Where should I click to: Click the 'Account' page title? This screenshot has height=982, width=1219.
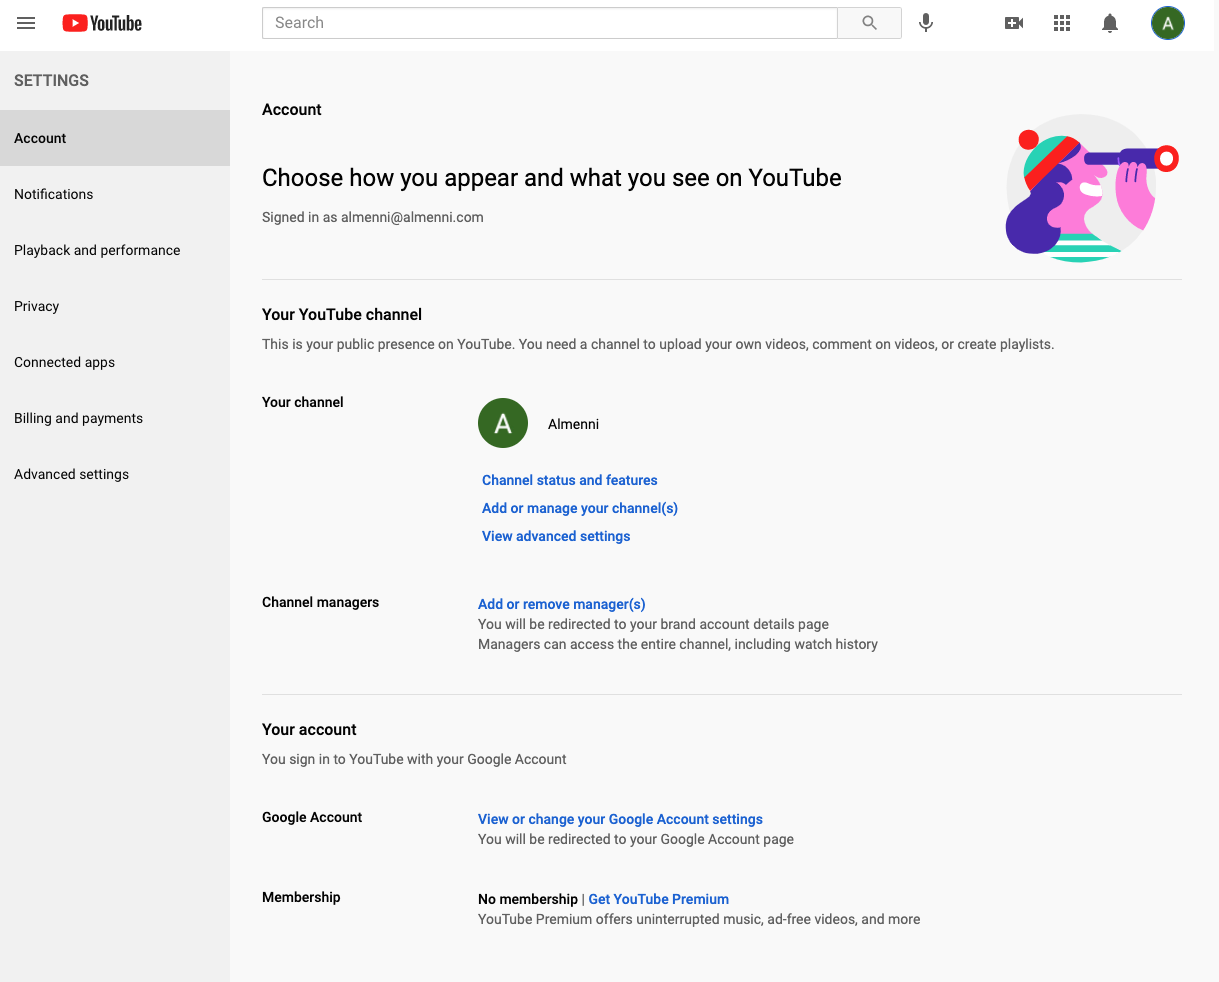[292, 110]
